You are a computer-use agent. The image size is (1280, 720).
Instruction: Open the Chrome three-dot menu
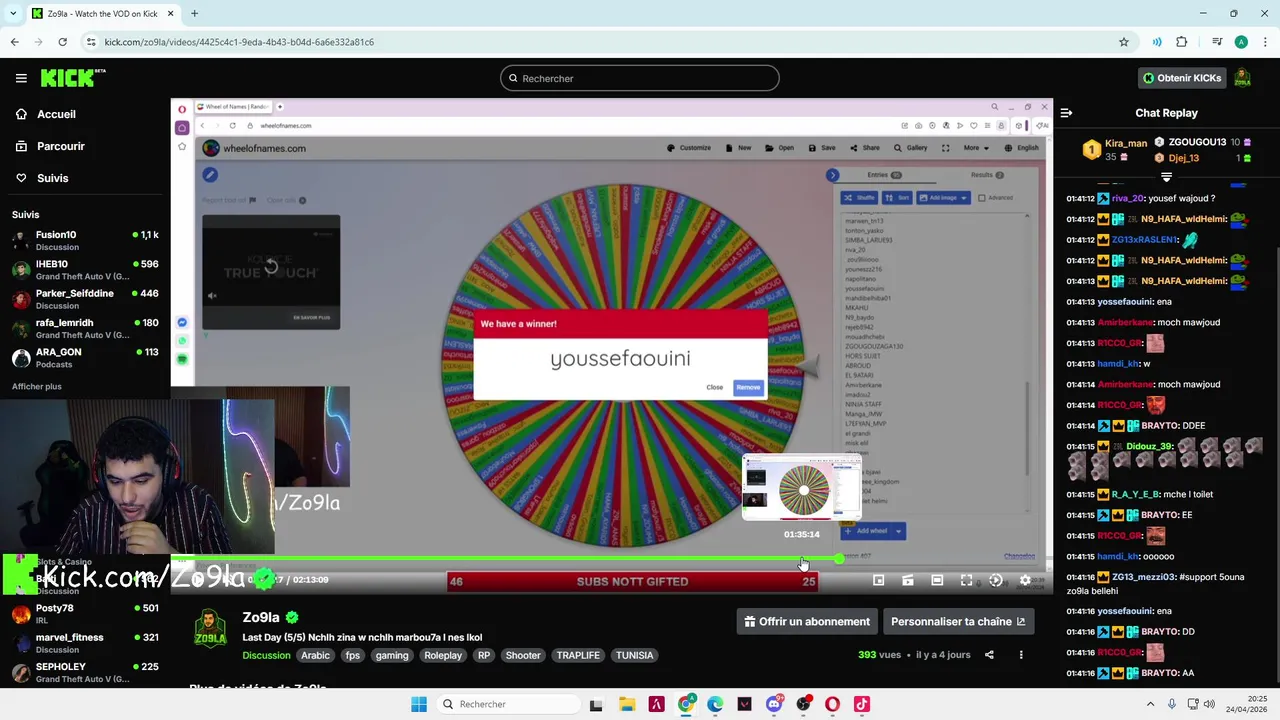[1265, 42]
